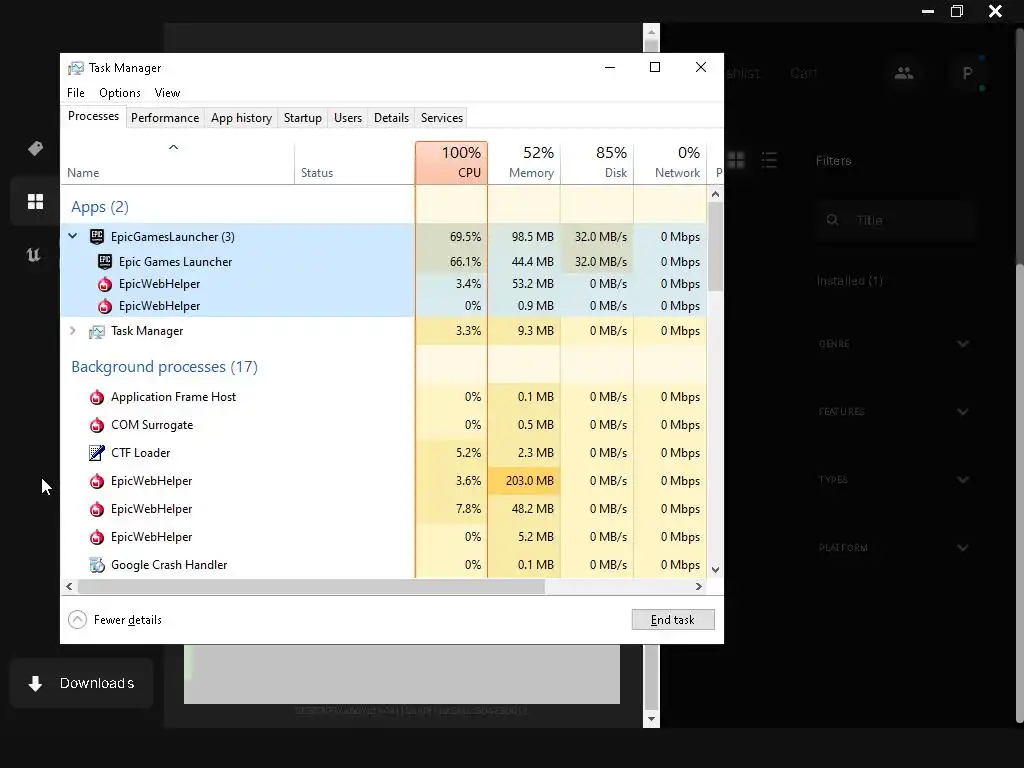Image resolution: width=1024 pixels, height=768 pixels.
Task: Switch to the Details tab
Action: tap(391, 118)
